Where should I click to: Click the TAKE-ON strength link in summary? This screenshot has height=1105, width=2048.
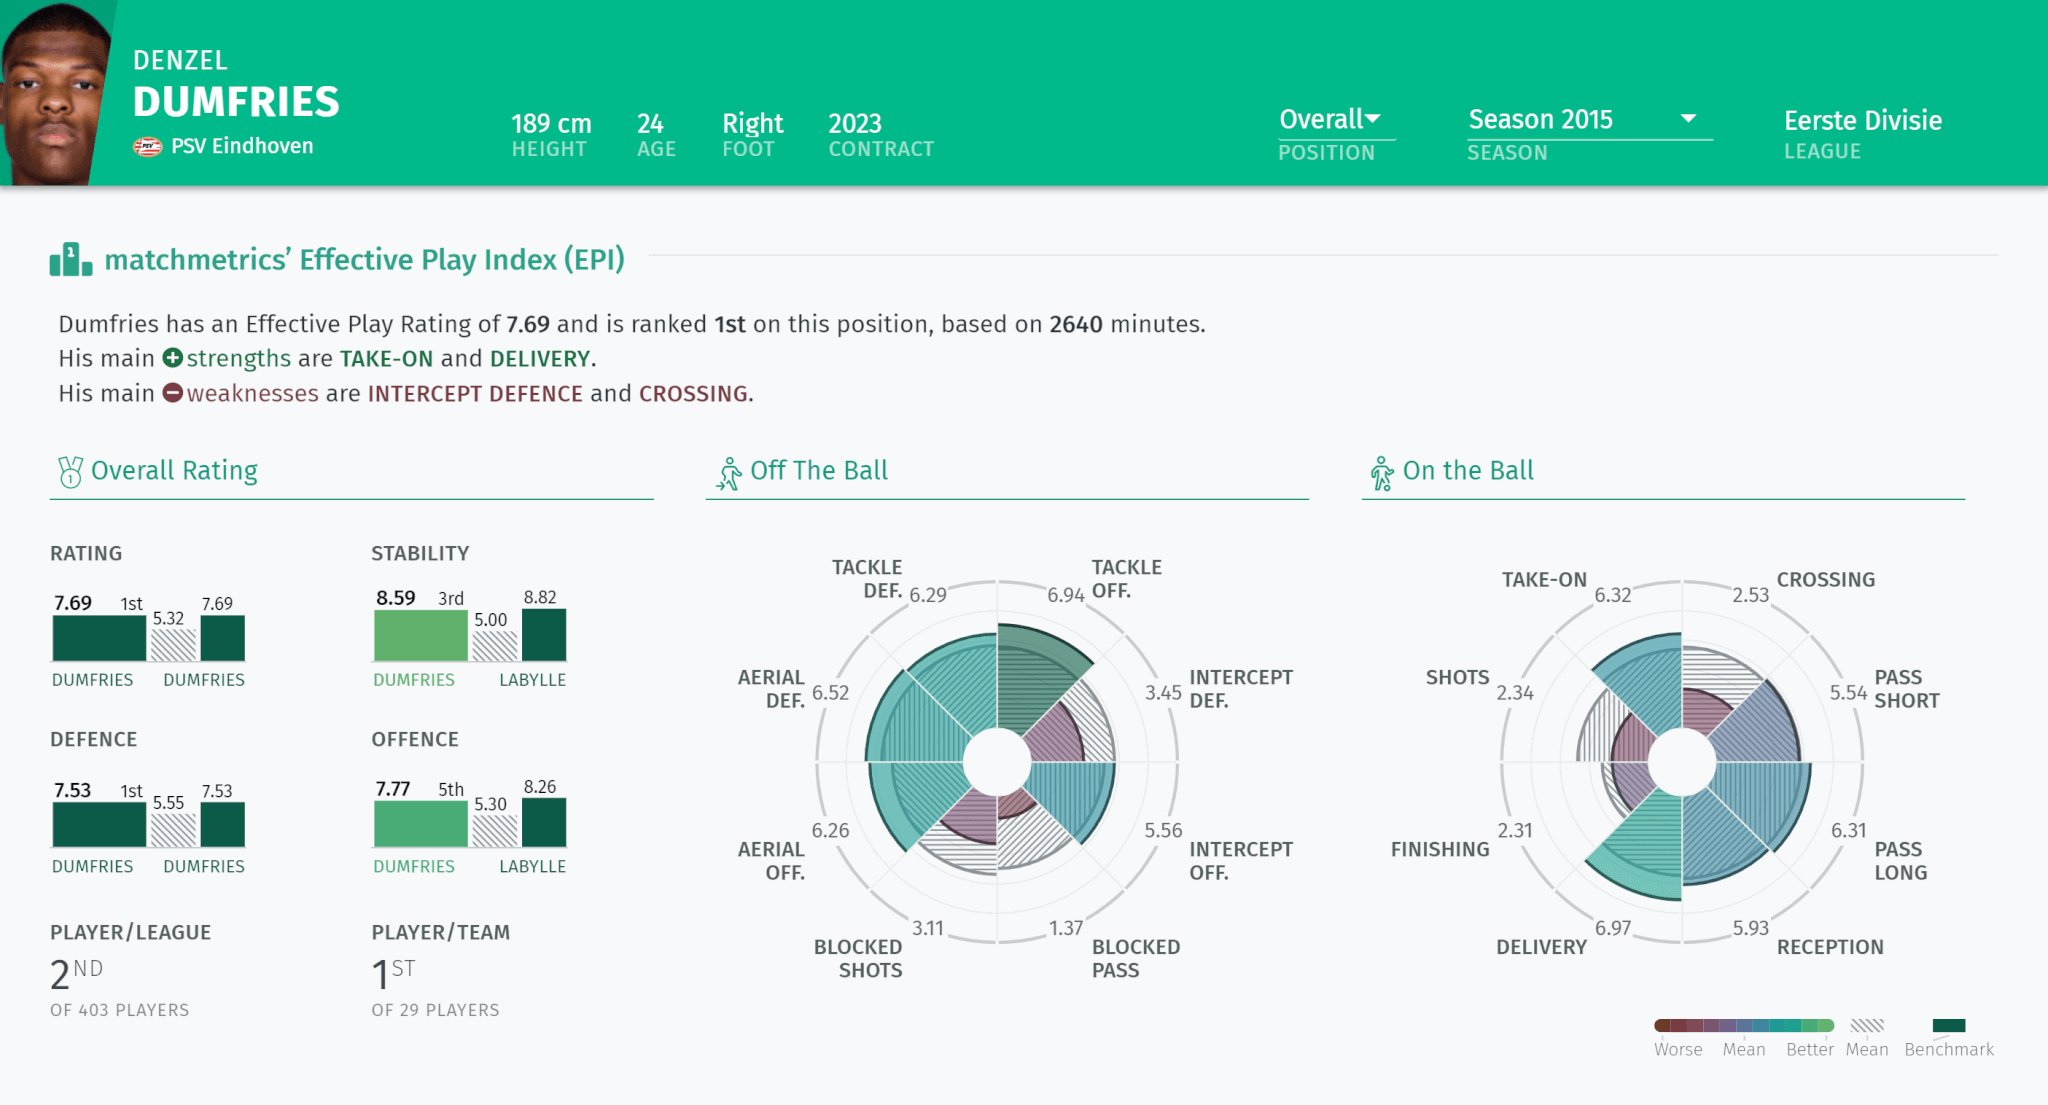point(386,359)
